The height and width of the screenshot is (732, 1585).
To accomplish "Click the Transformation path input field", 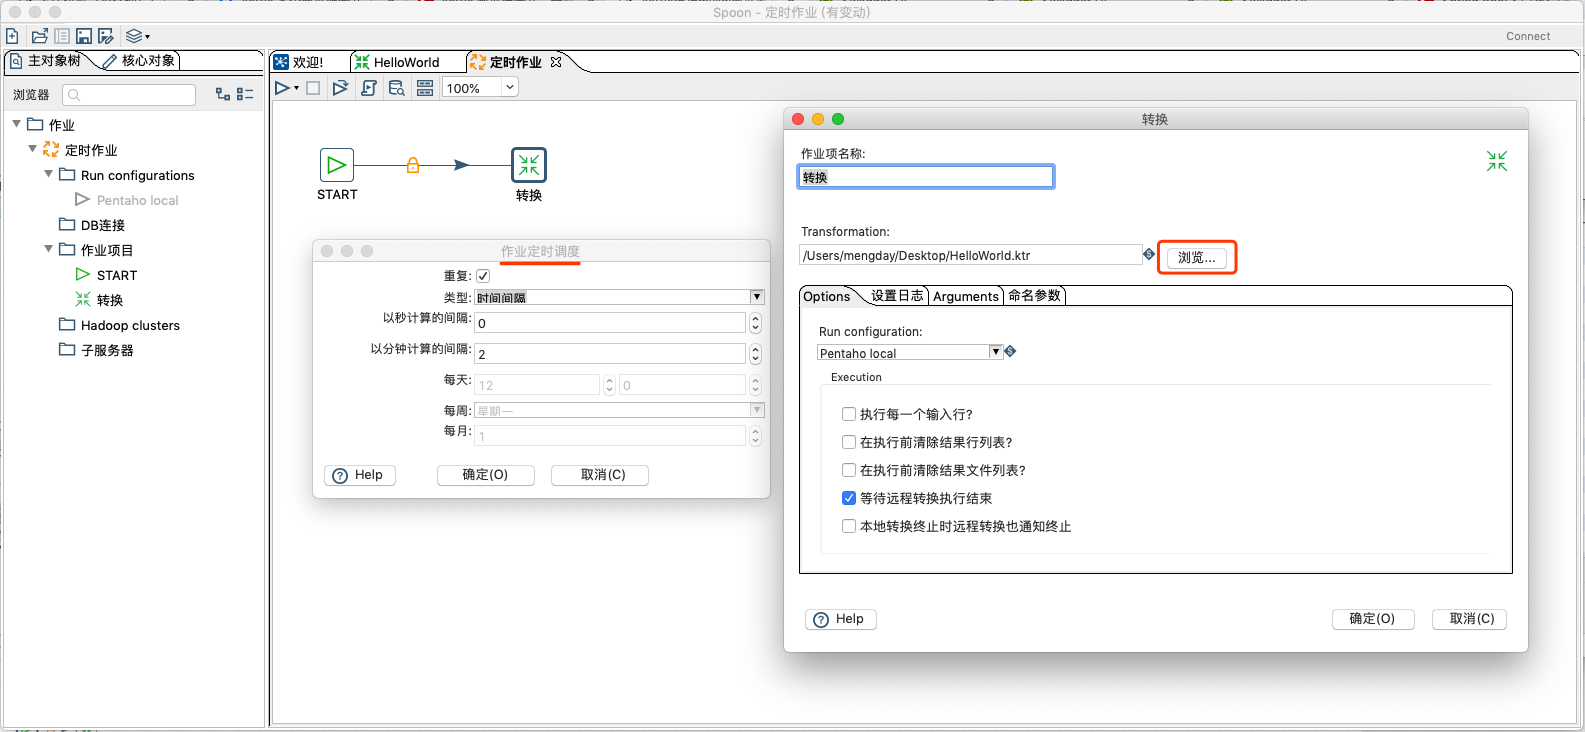I will (970, 255).
